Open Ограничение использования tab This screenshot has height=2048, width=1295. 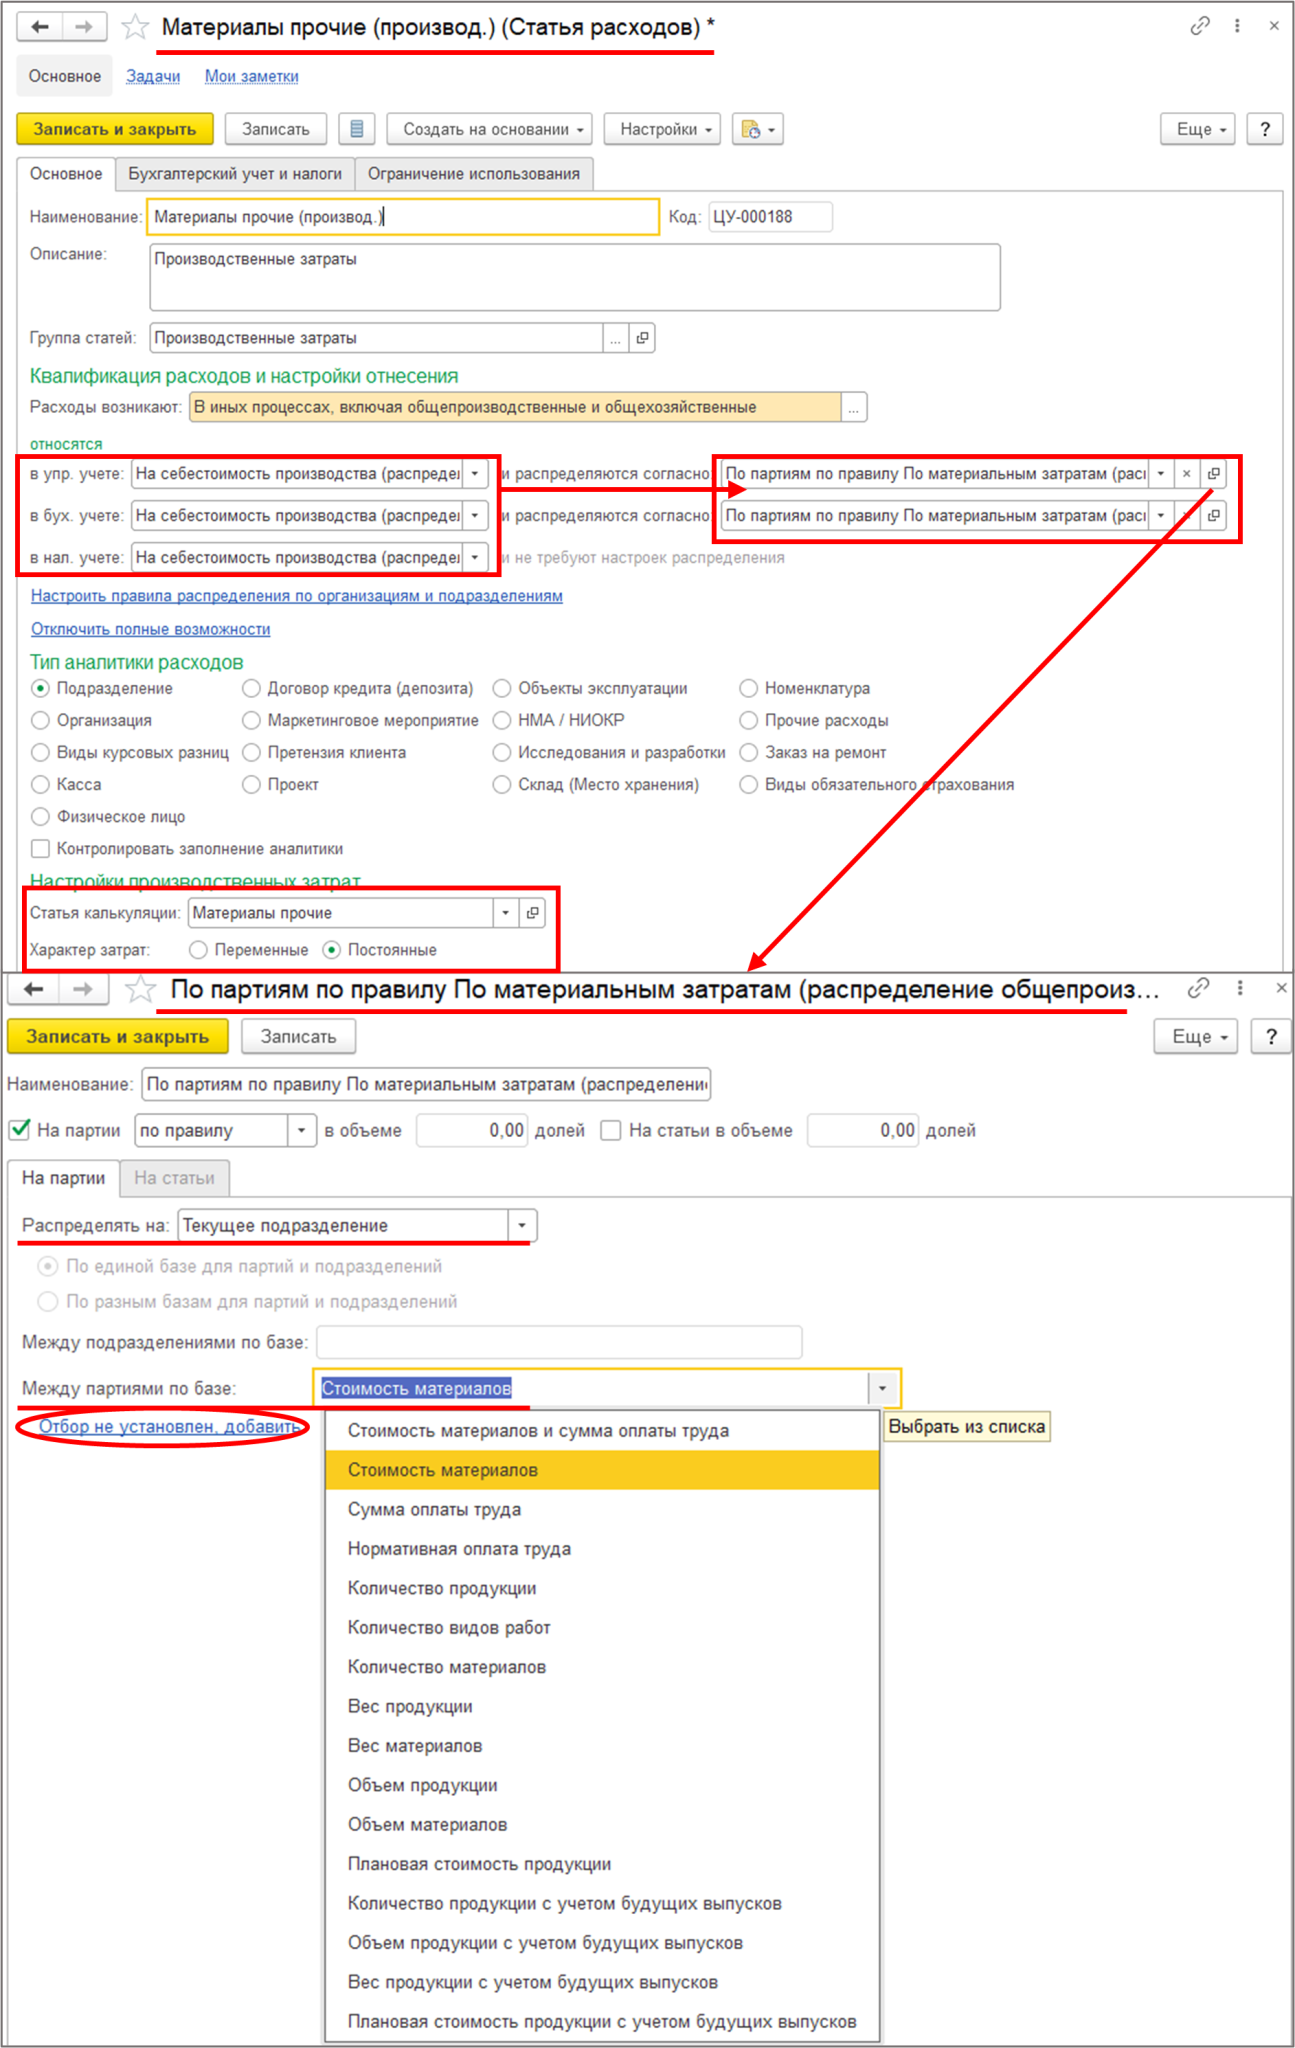coord(474,174)
